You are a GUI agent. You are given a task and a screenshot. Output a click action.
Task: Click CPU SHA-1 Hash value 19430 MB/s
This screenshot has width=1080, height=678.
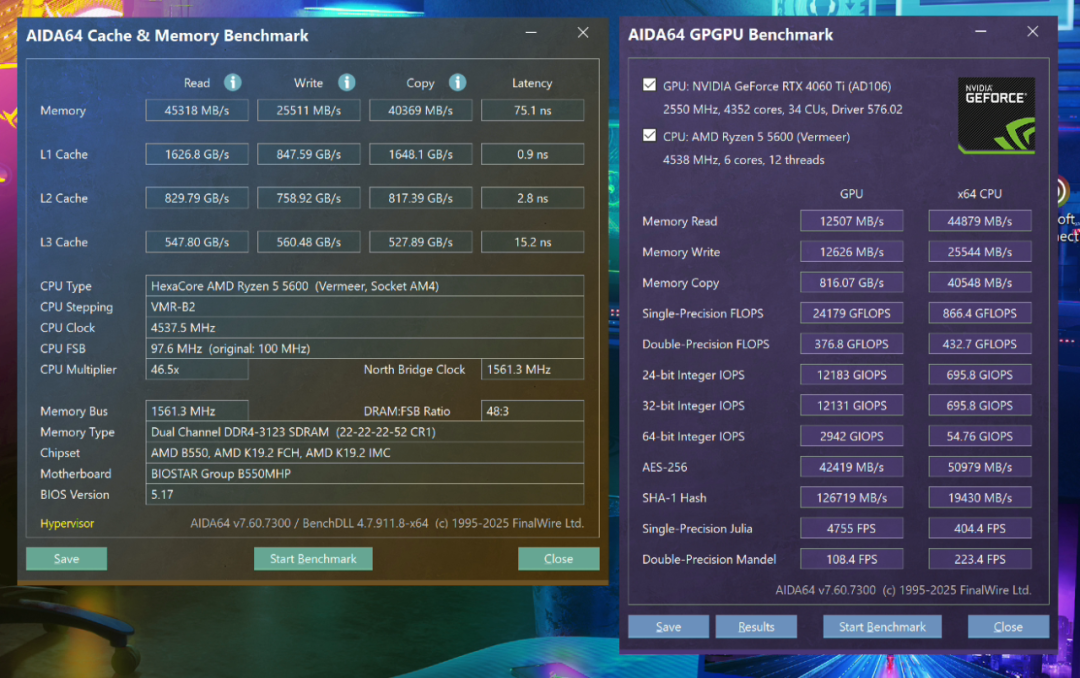(x=979, y=497)
